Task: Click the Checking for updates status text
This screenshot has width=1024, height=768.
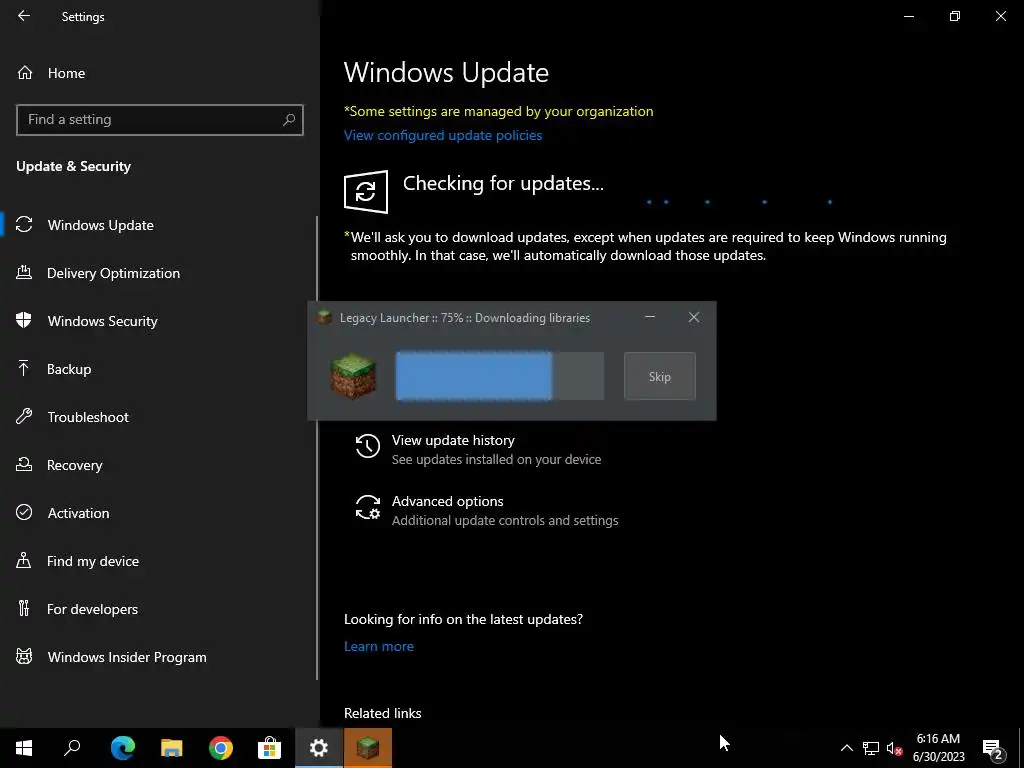Action: [x=503, y=184]
